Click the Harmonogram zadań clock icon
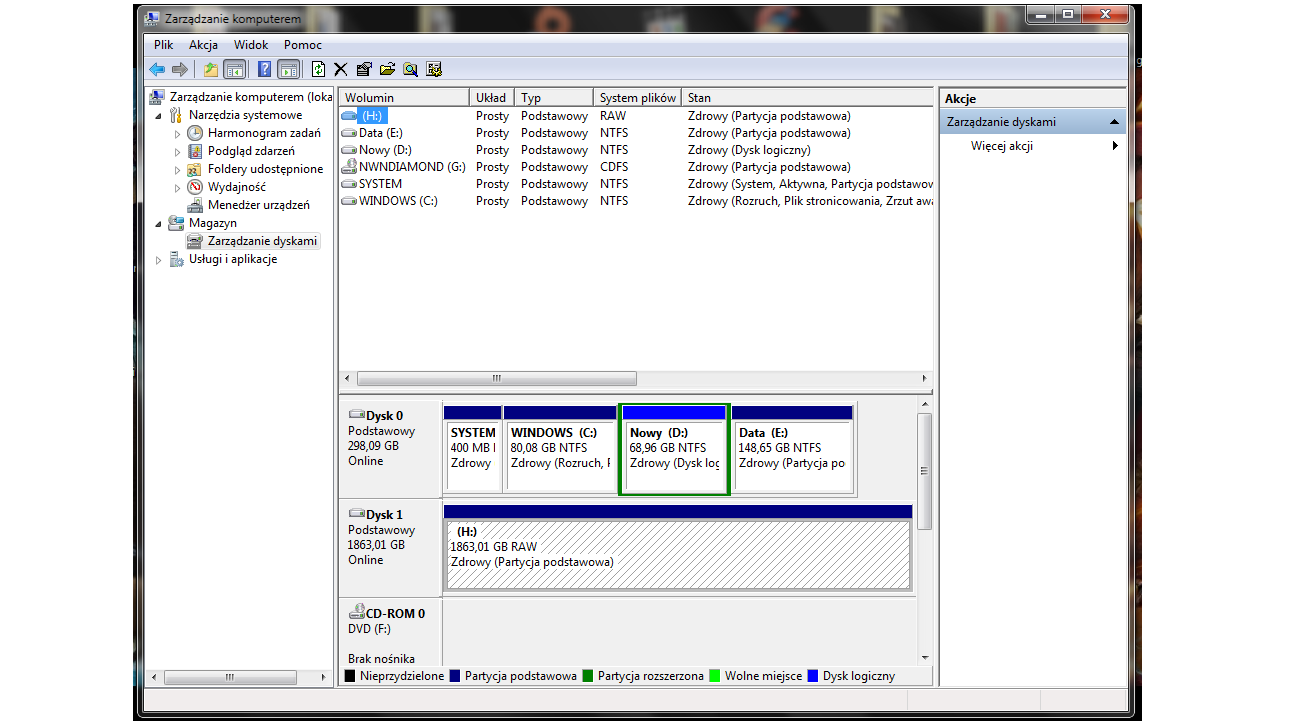The width and height of the screenshot is (1293, 721). [x=195, y=133]
